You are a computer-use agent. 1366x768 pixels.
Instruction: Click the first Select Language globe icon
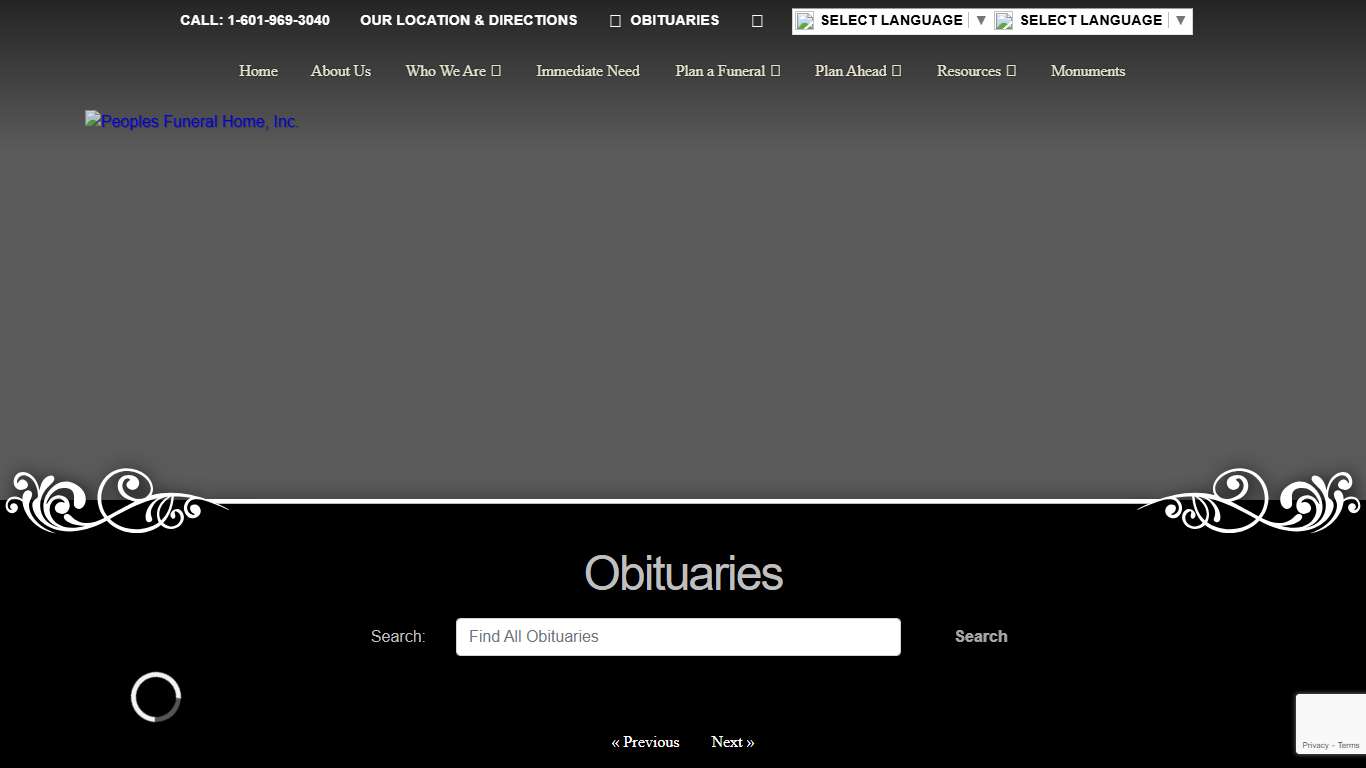[x=806, y=20]
